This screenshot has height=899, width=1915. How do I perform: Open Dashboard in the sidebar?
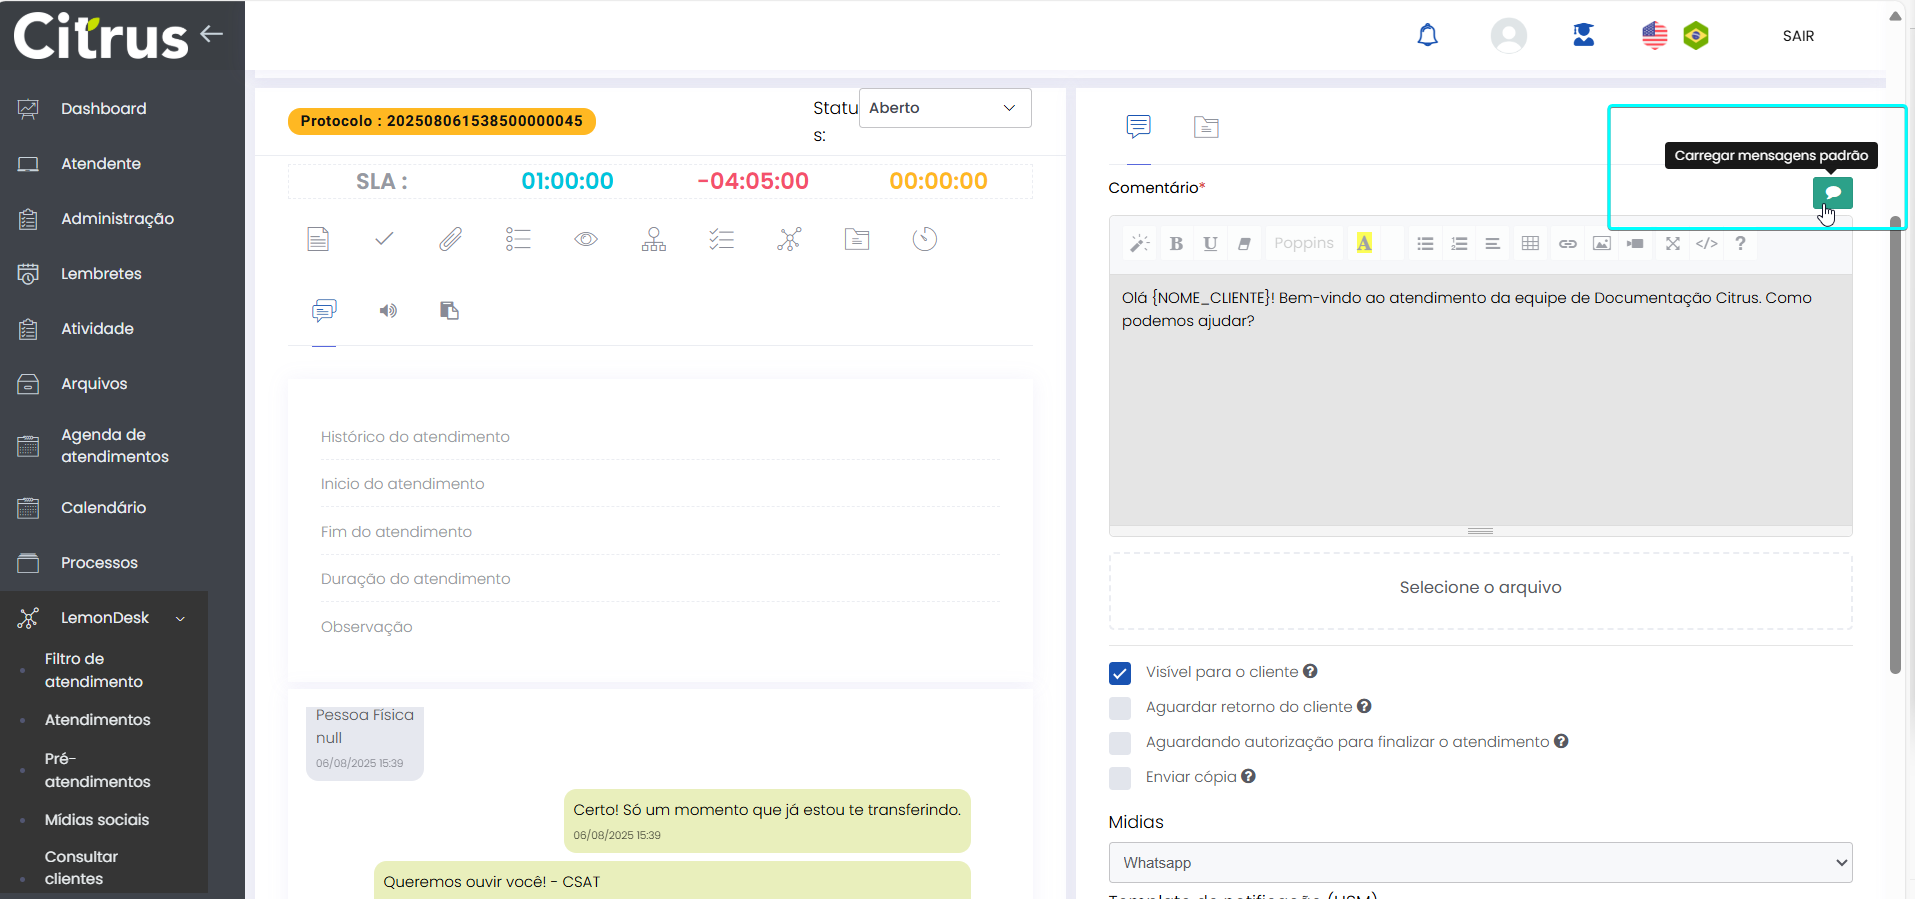pyautogui.click(x=103, y=109)
